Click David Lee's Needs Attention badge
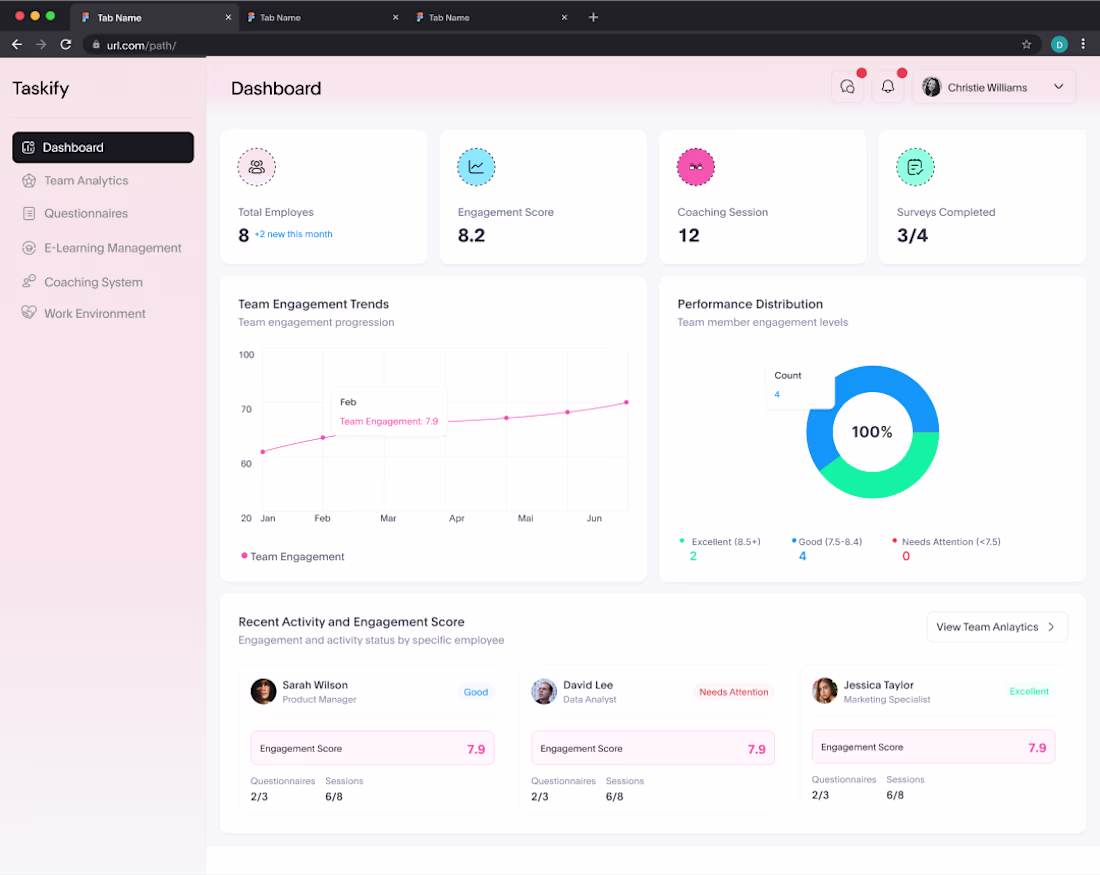 point(734,692)
